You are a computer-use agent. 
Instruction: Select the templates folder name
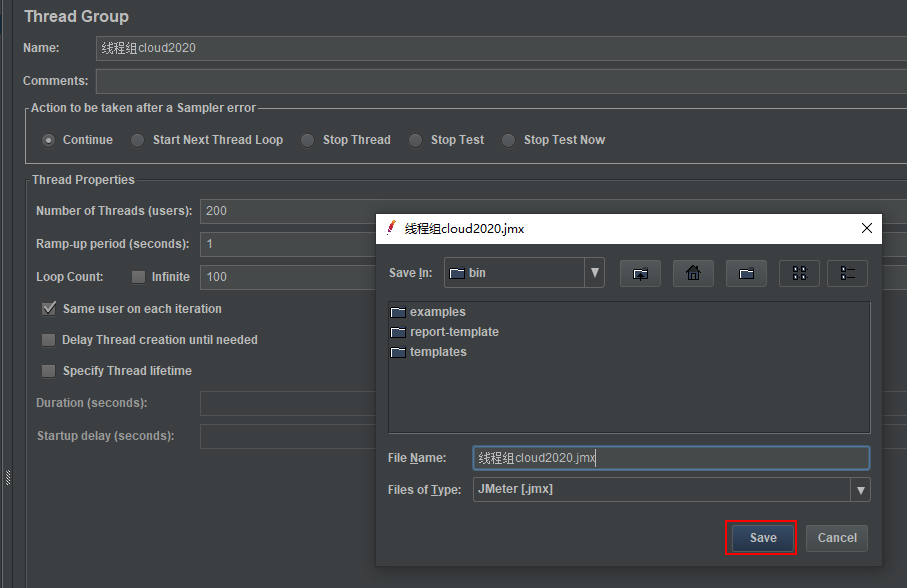(438, 352)
